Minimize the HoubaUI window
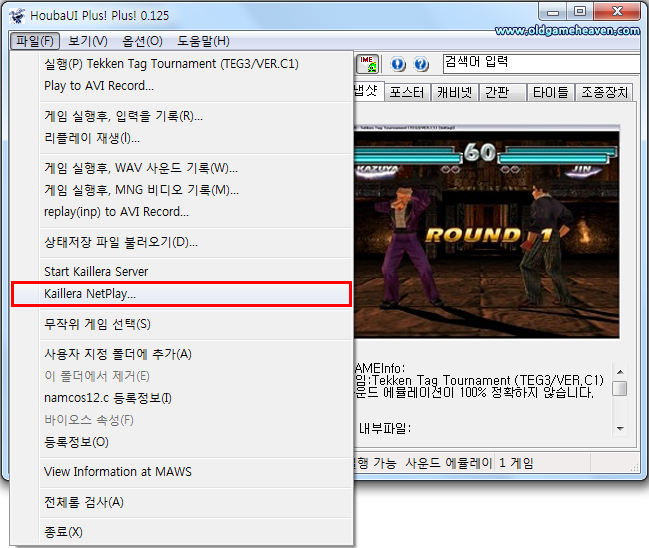Image resolution: width=649 pixels, height=548 pixels. point(553,12)
